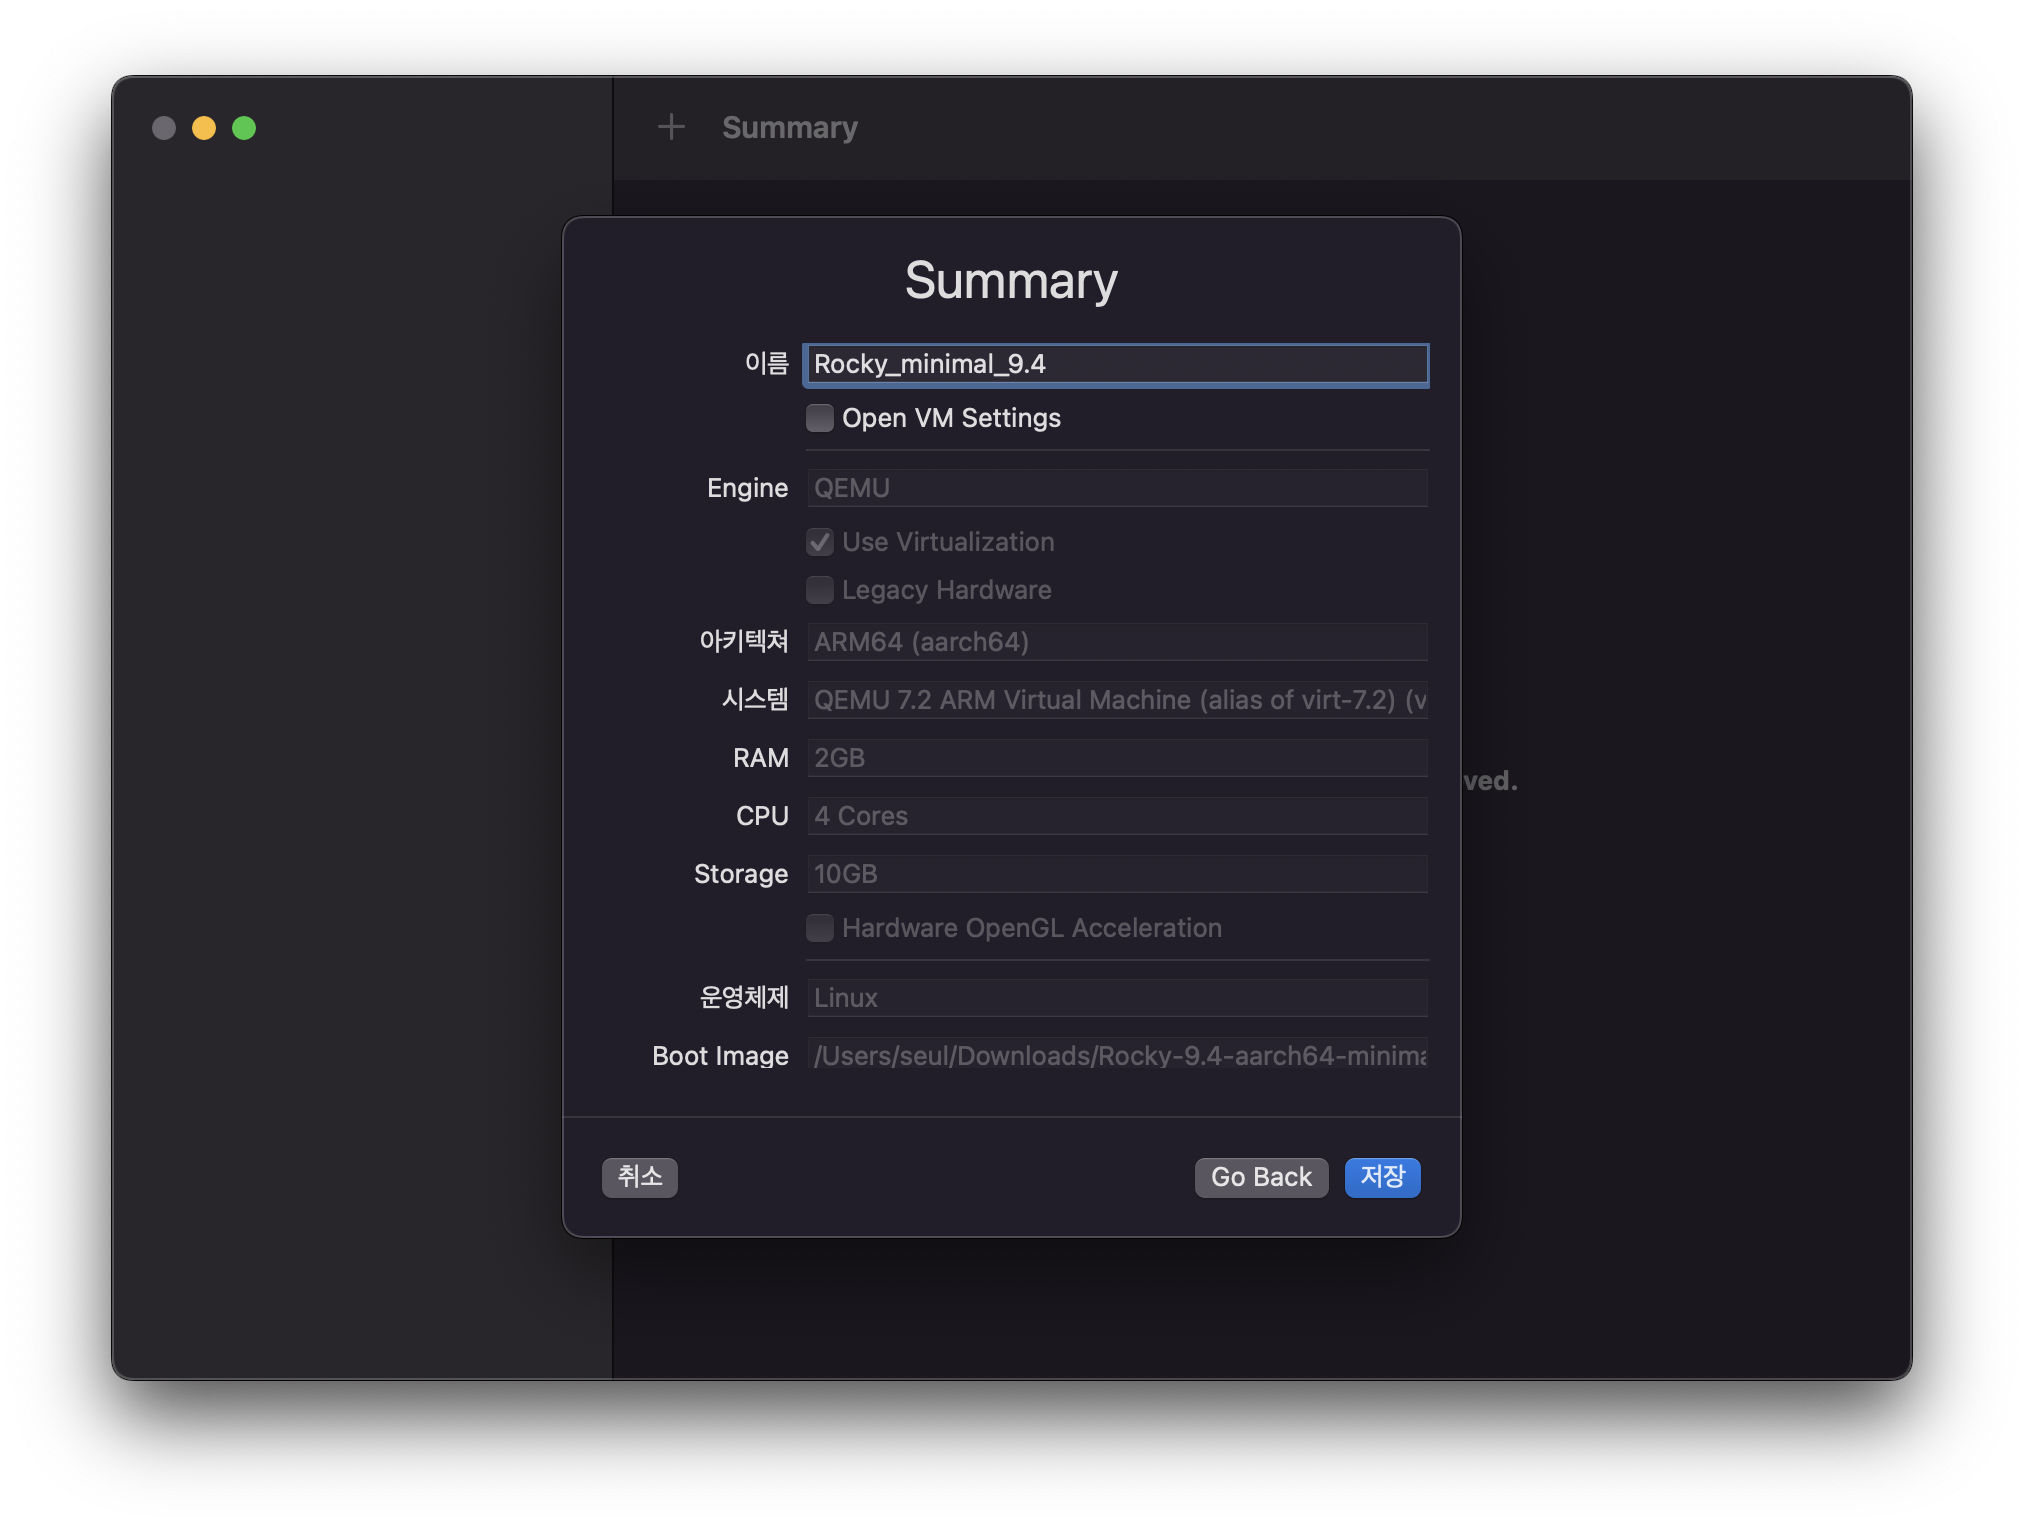
Task: Click the Engine QEMU field
Action: click(x=1116, y=488)
